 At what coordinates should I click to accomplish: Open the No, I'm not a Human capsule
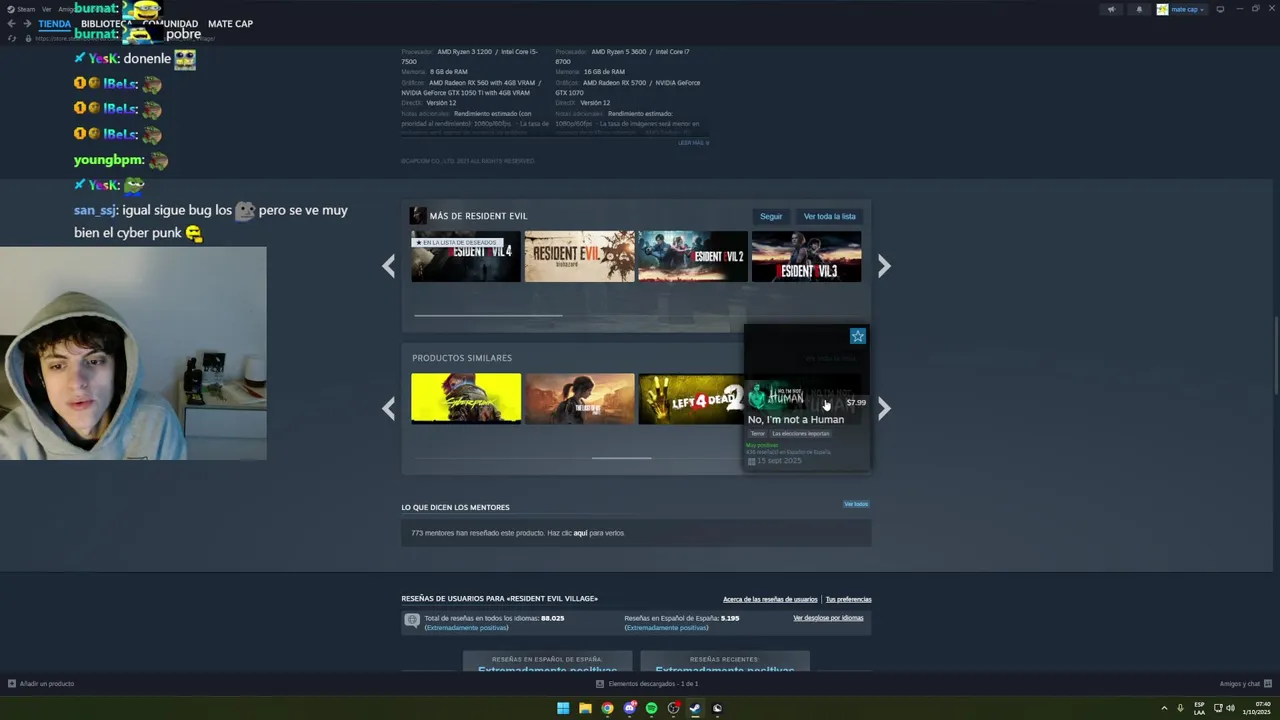[x=806, y=398]
